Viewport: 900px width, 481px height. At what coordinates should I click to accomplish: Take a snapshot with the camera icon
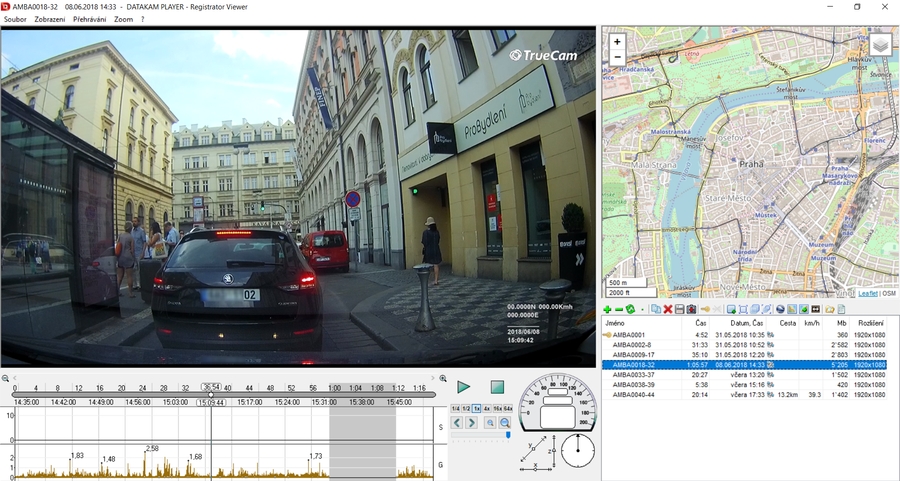(691, 309)
